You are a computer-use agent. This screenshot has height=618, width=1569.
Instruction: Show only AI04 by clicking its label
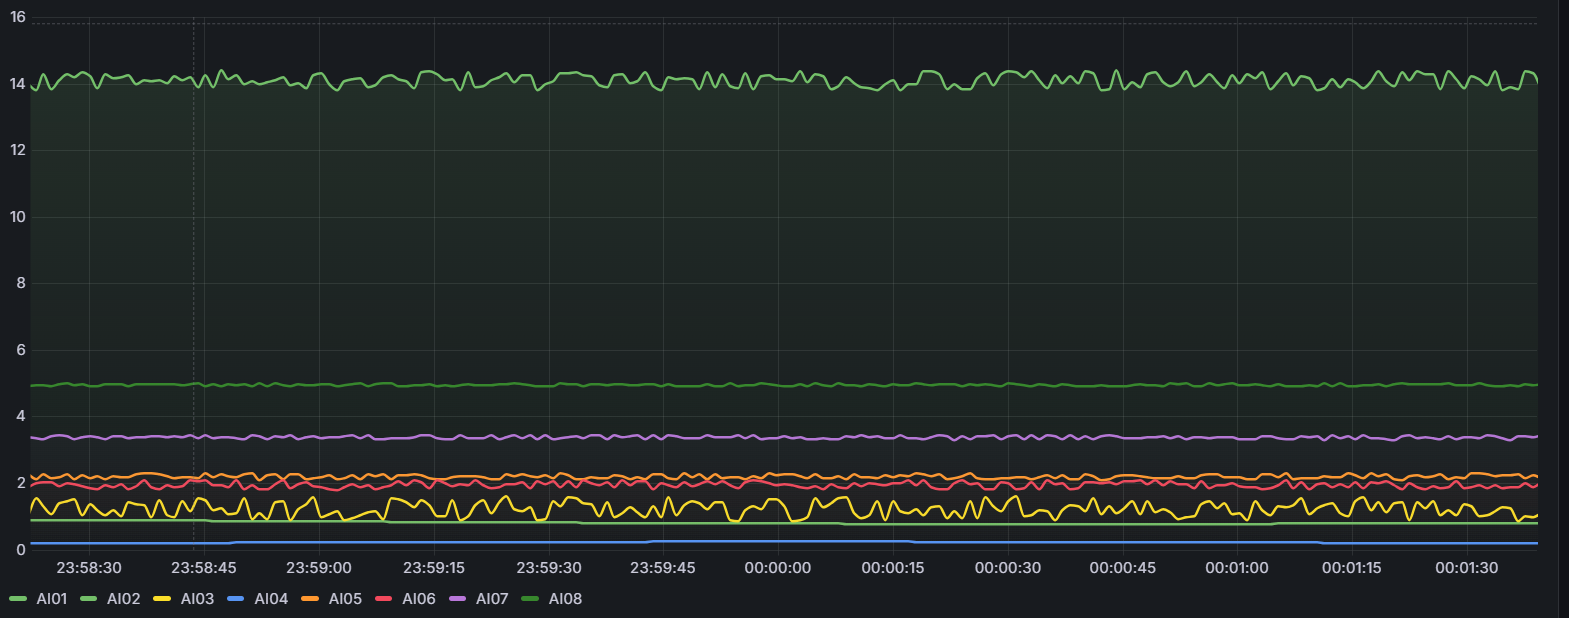click(x=271, y=599)
